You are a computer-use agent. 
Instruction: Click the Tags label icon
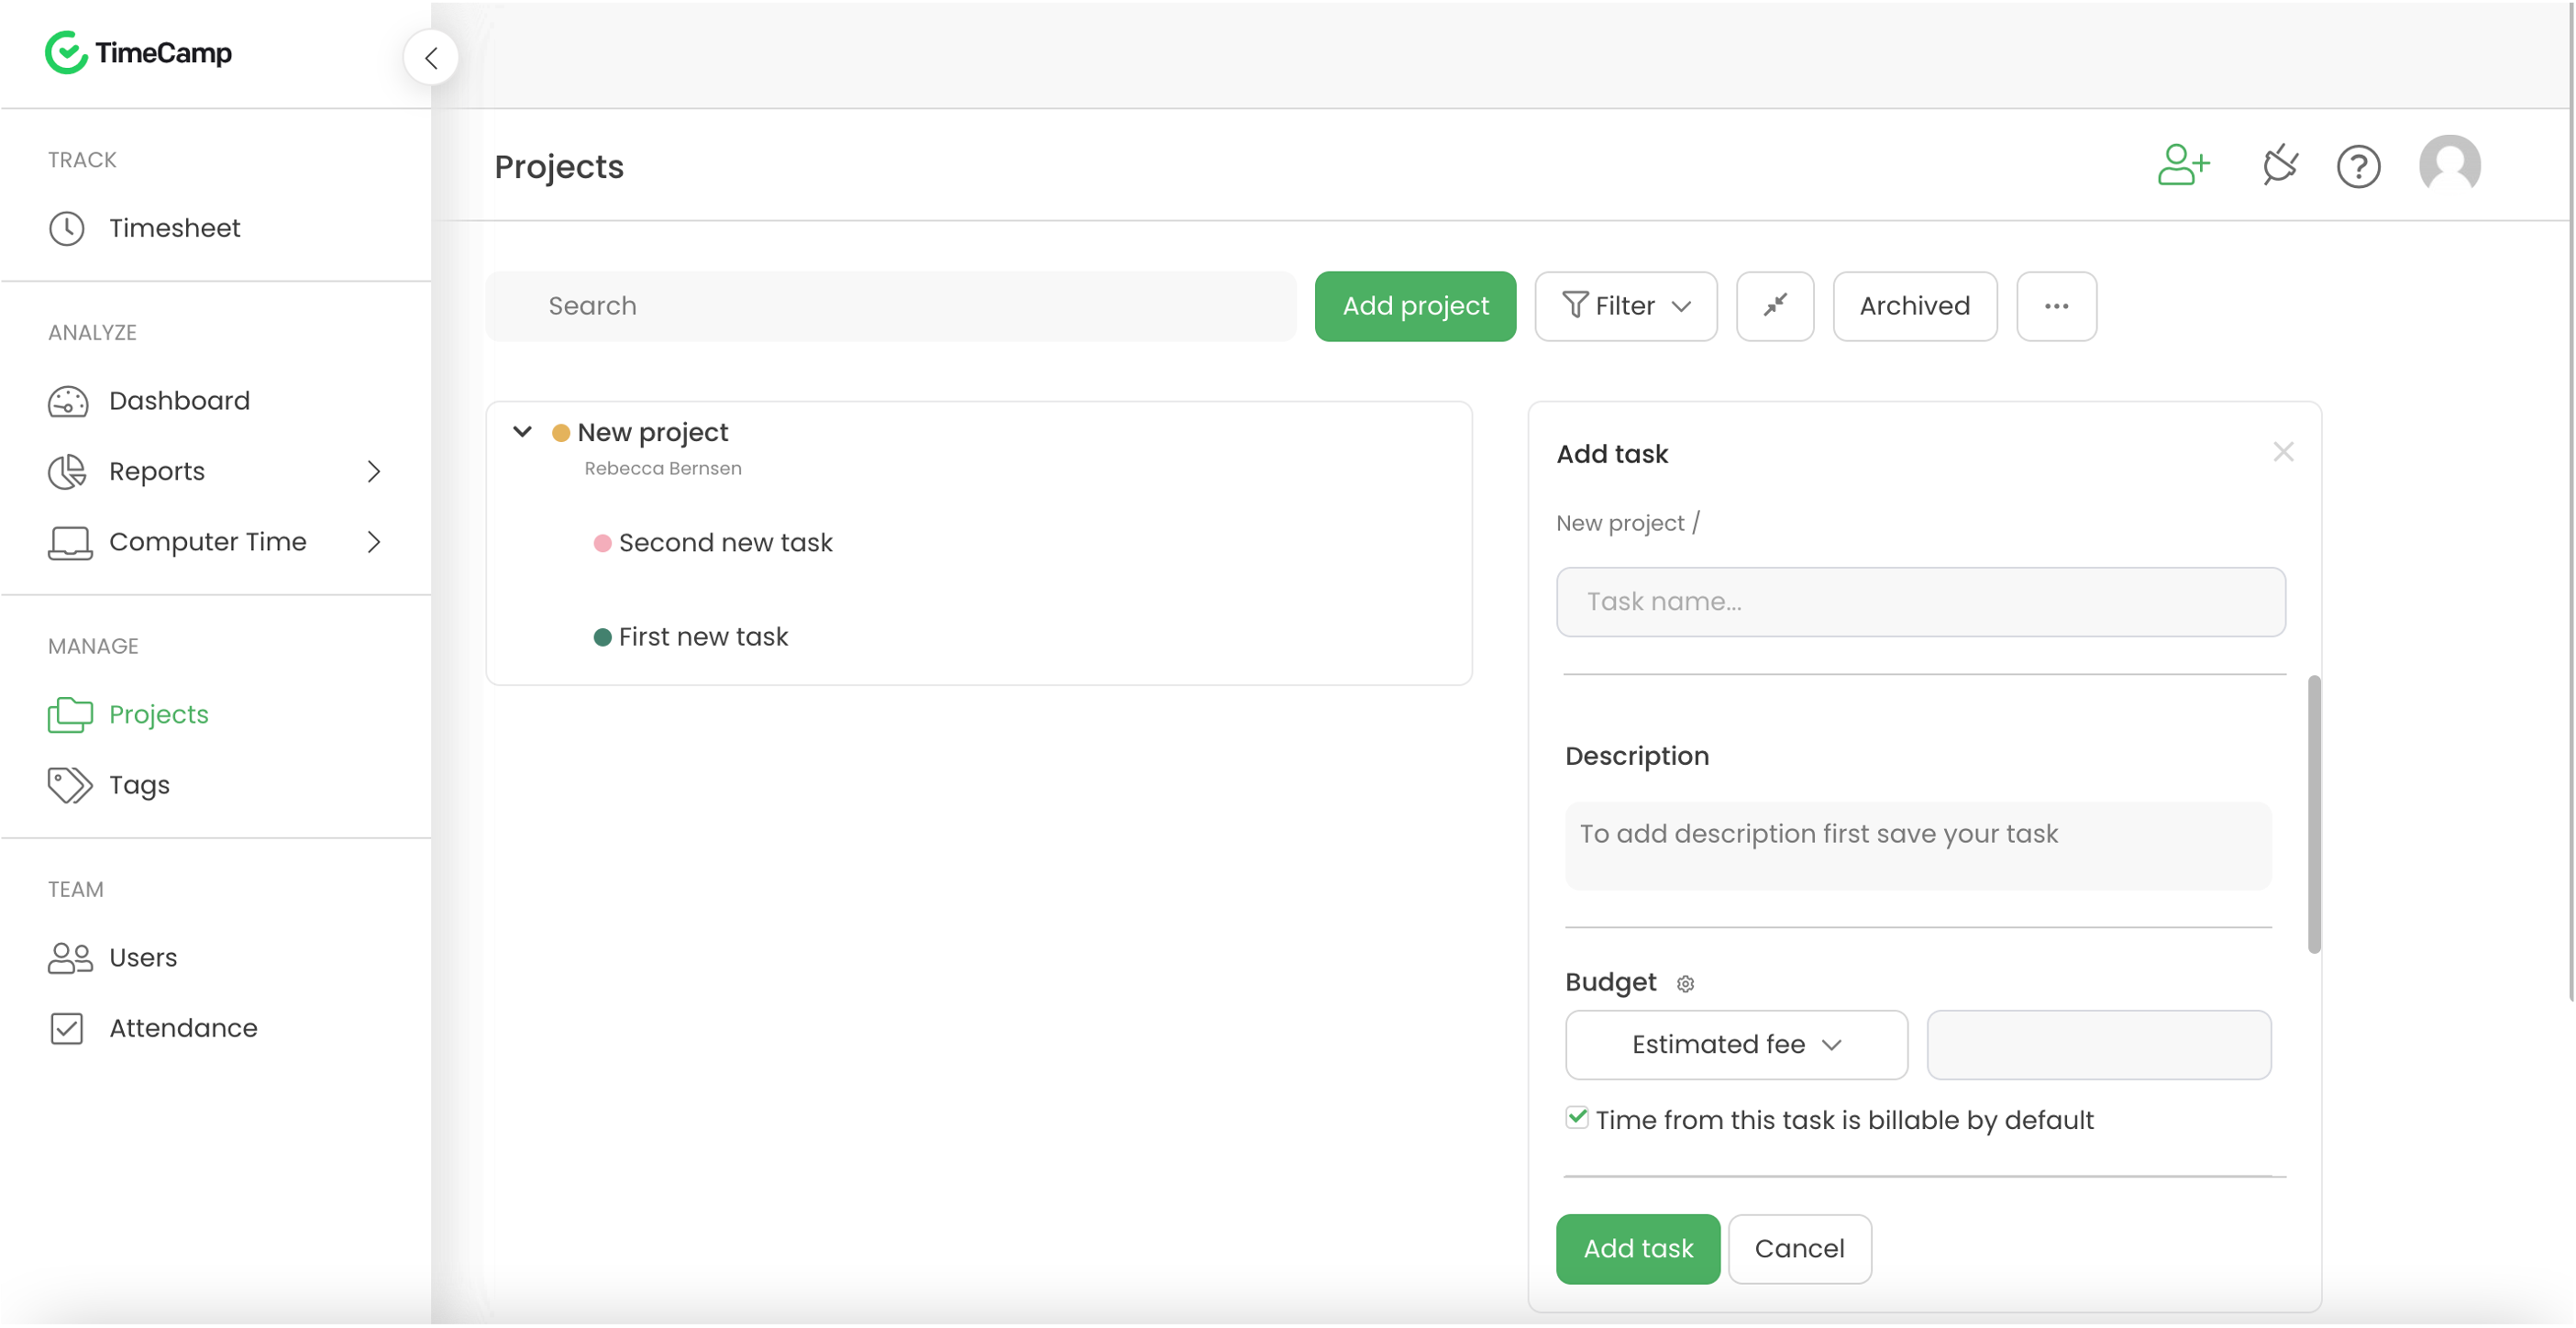[68, 784]
